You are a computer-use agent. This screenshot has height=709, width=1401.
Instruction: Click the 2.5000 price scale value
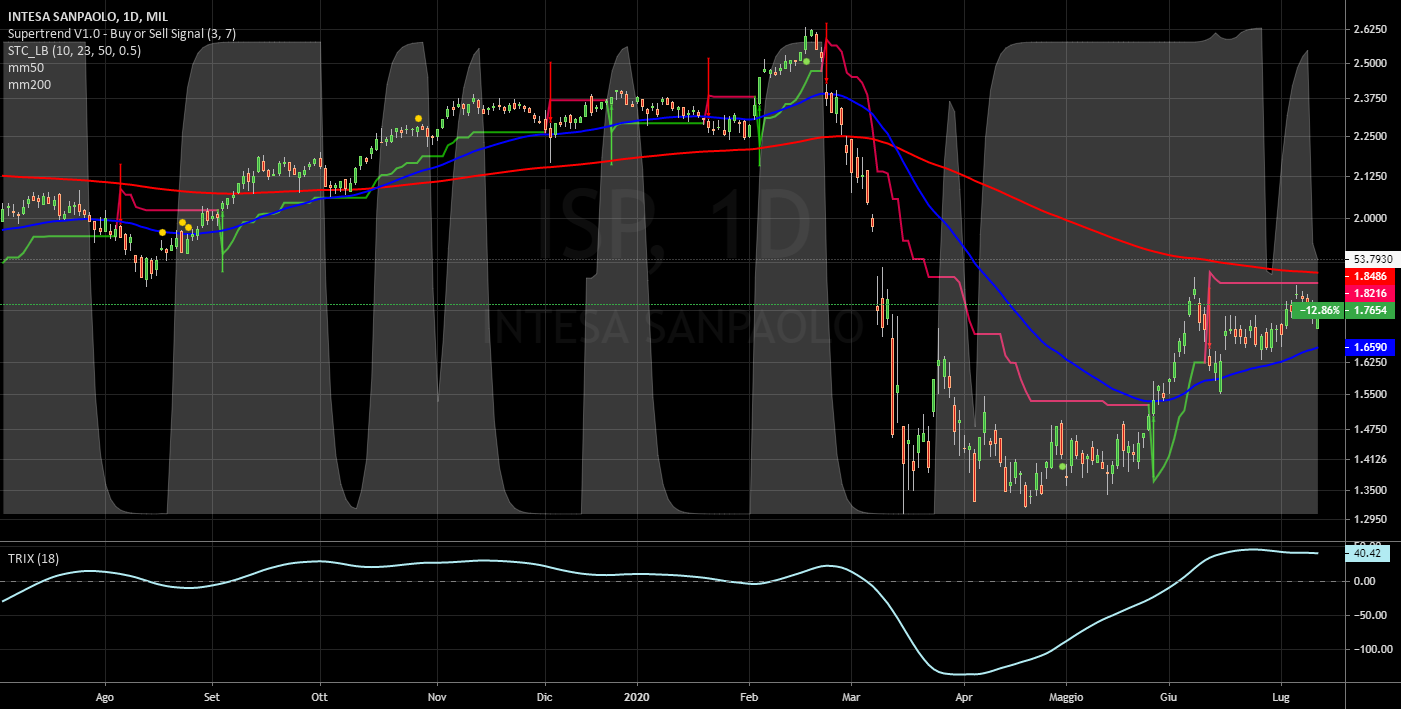(1368, 63)
